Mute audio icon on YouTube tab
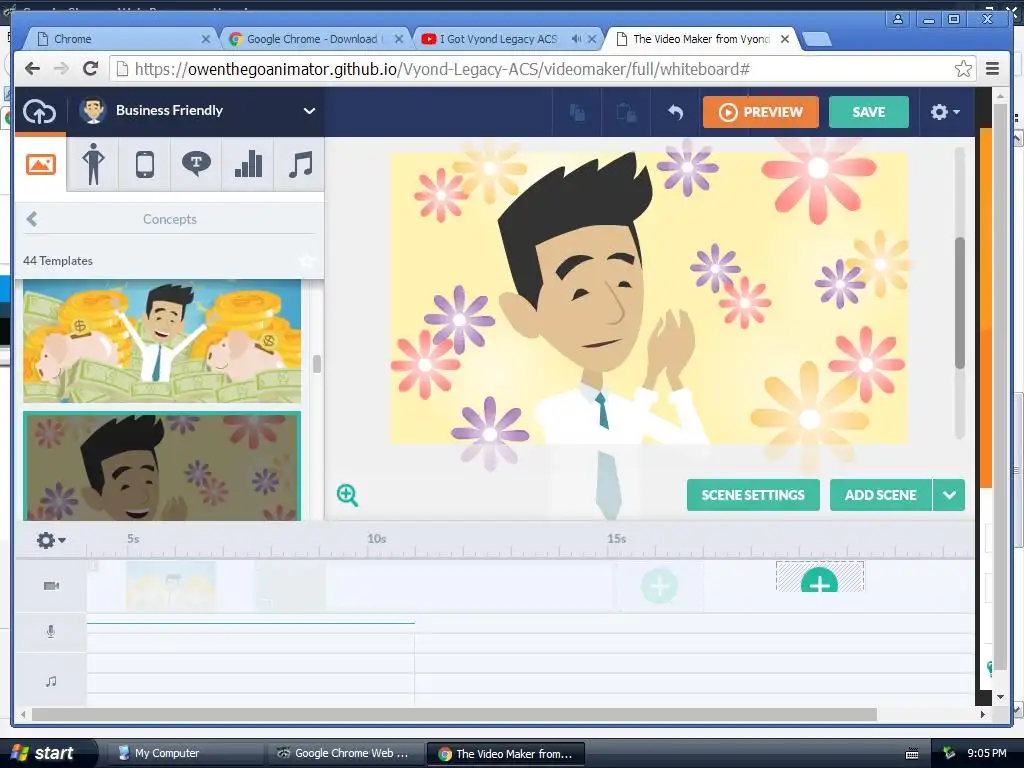 click(576, 39)
